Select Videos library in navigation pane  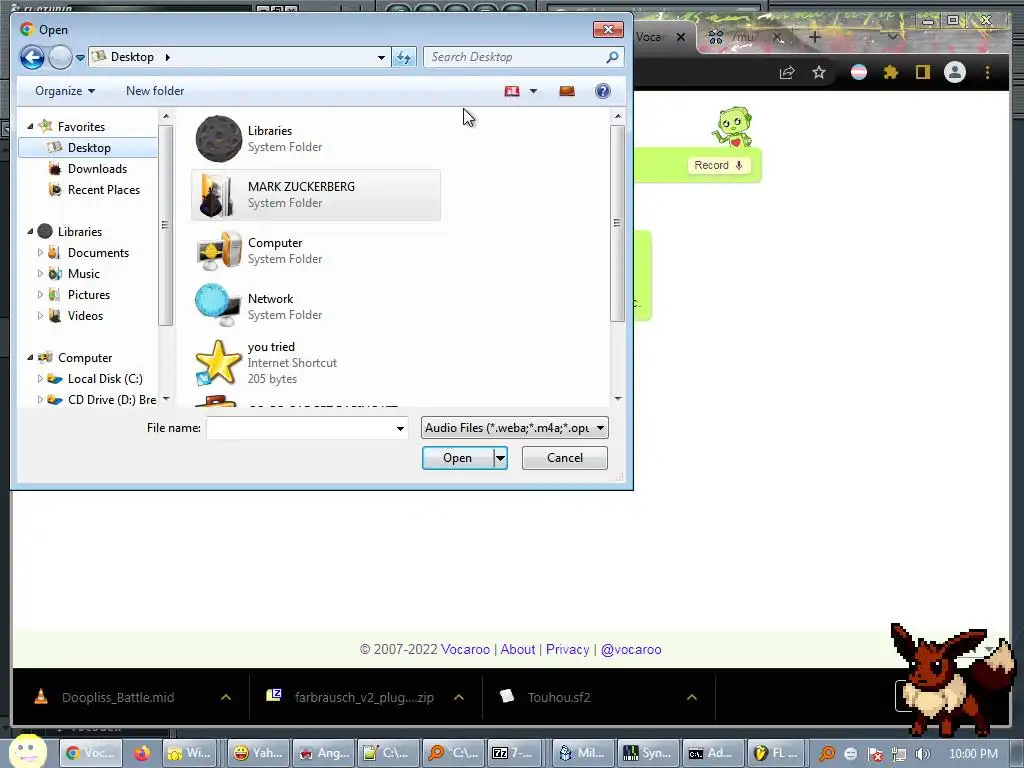pos(85,315)
